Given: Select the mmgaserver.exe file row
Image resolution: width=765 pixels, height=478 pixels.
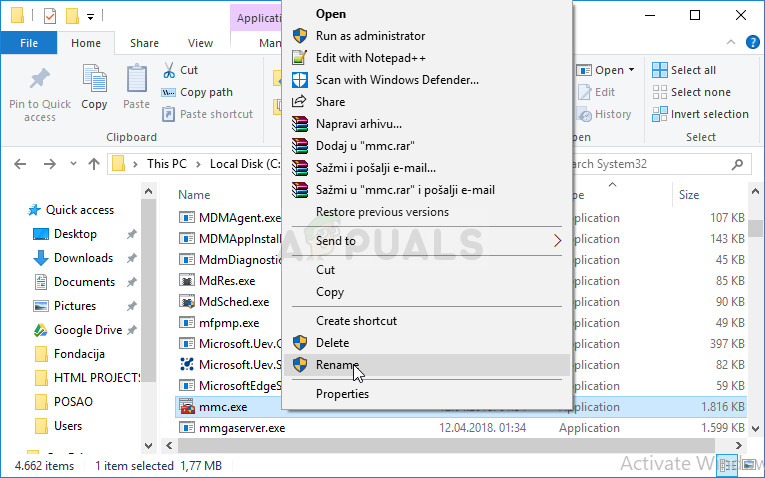Looking at the screenshot, I should [x=461, y=428].
